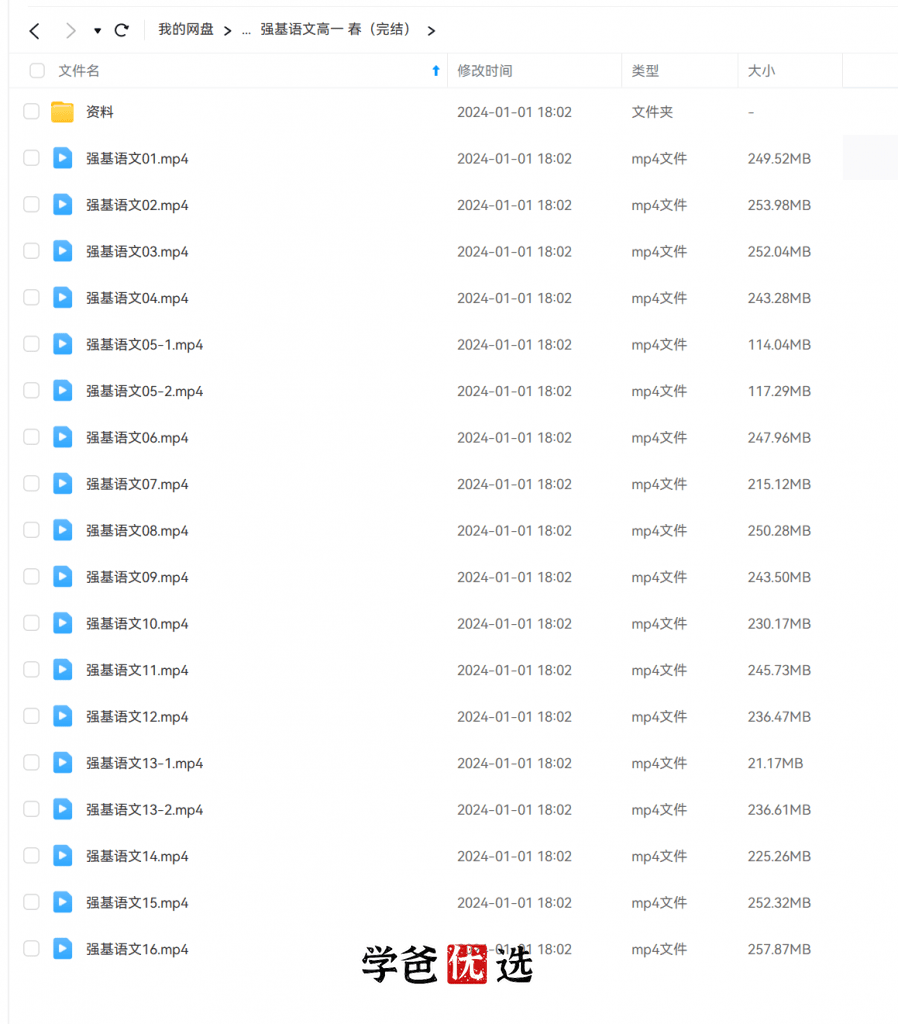
Task: Click the video icon of 强基语文13-1.mp4
Action: coord(62,762)
